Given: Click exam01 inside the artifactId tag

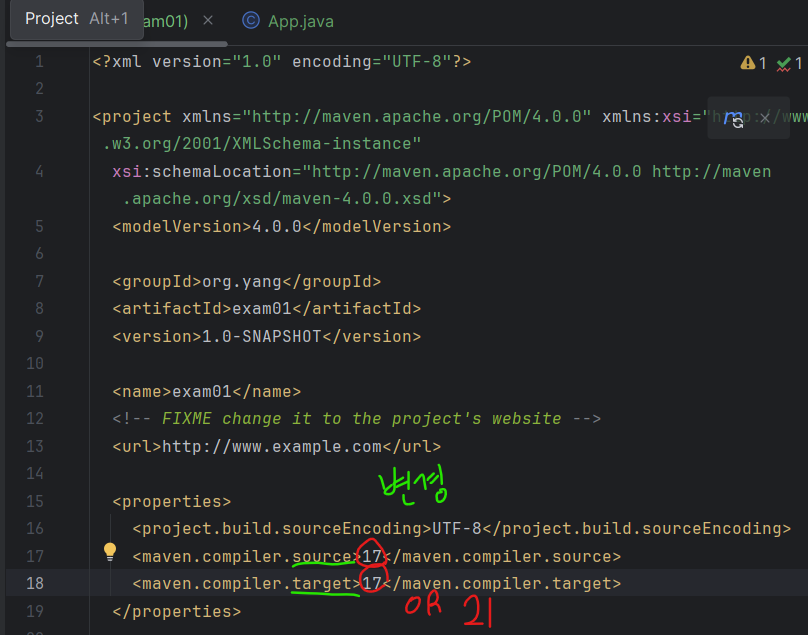Looking at the screenshot, I should (262, 309).
